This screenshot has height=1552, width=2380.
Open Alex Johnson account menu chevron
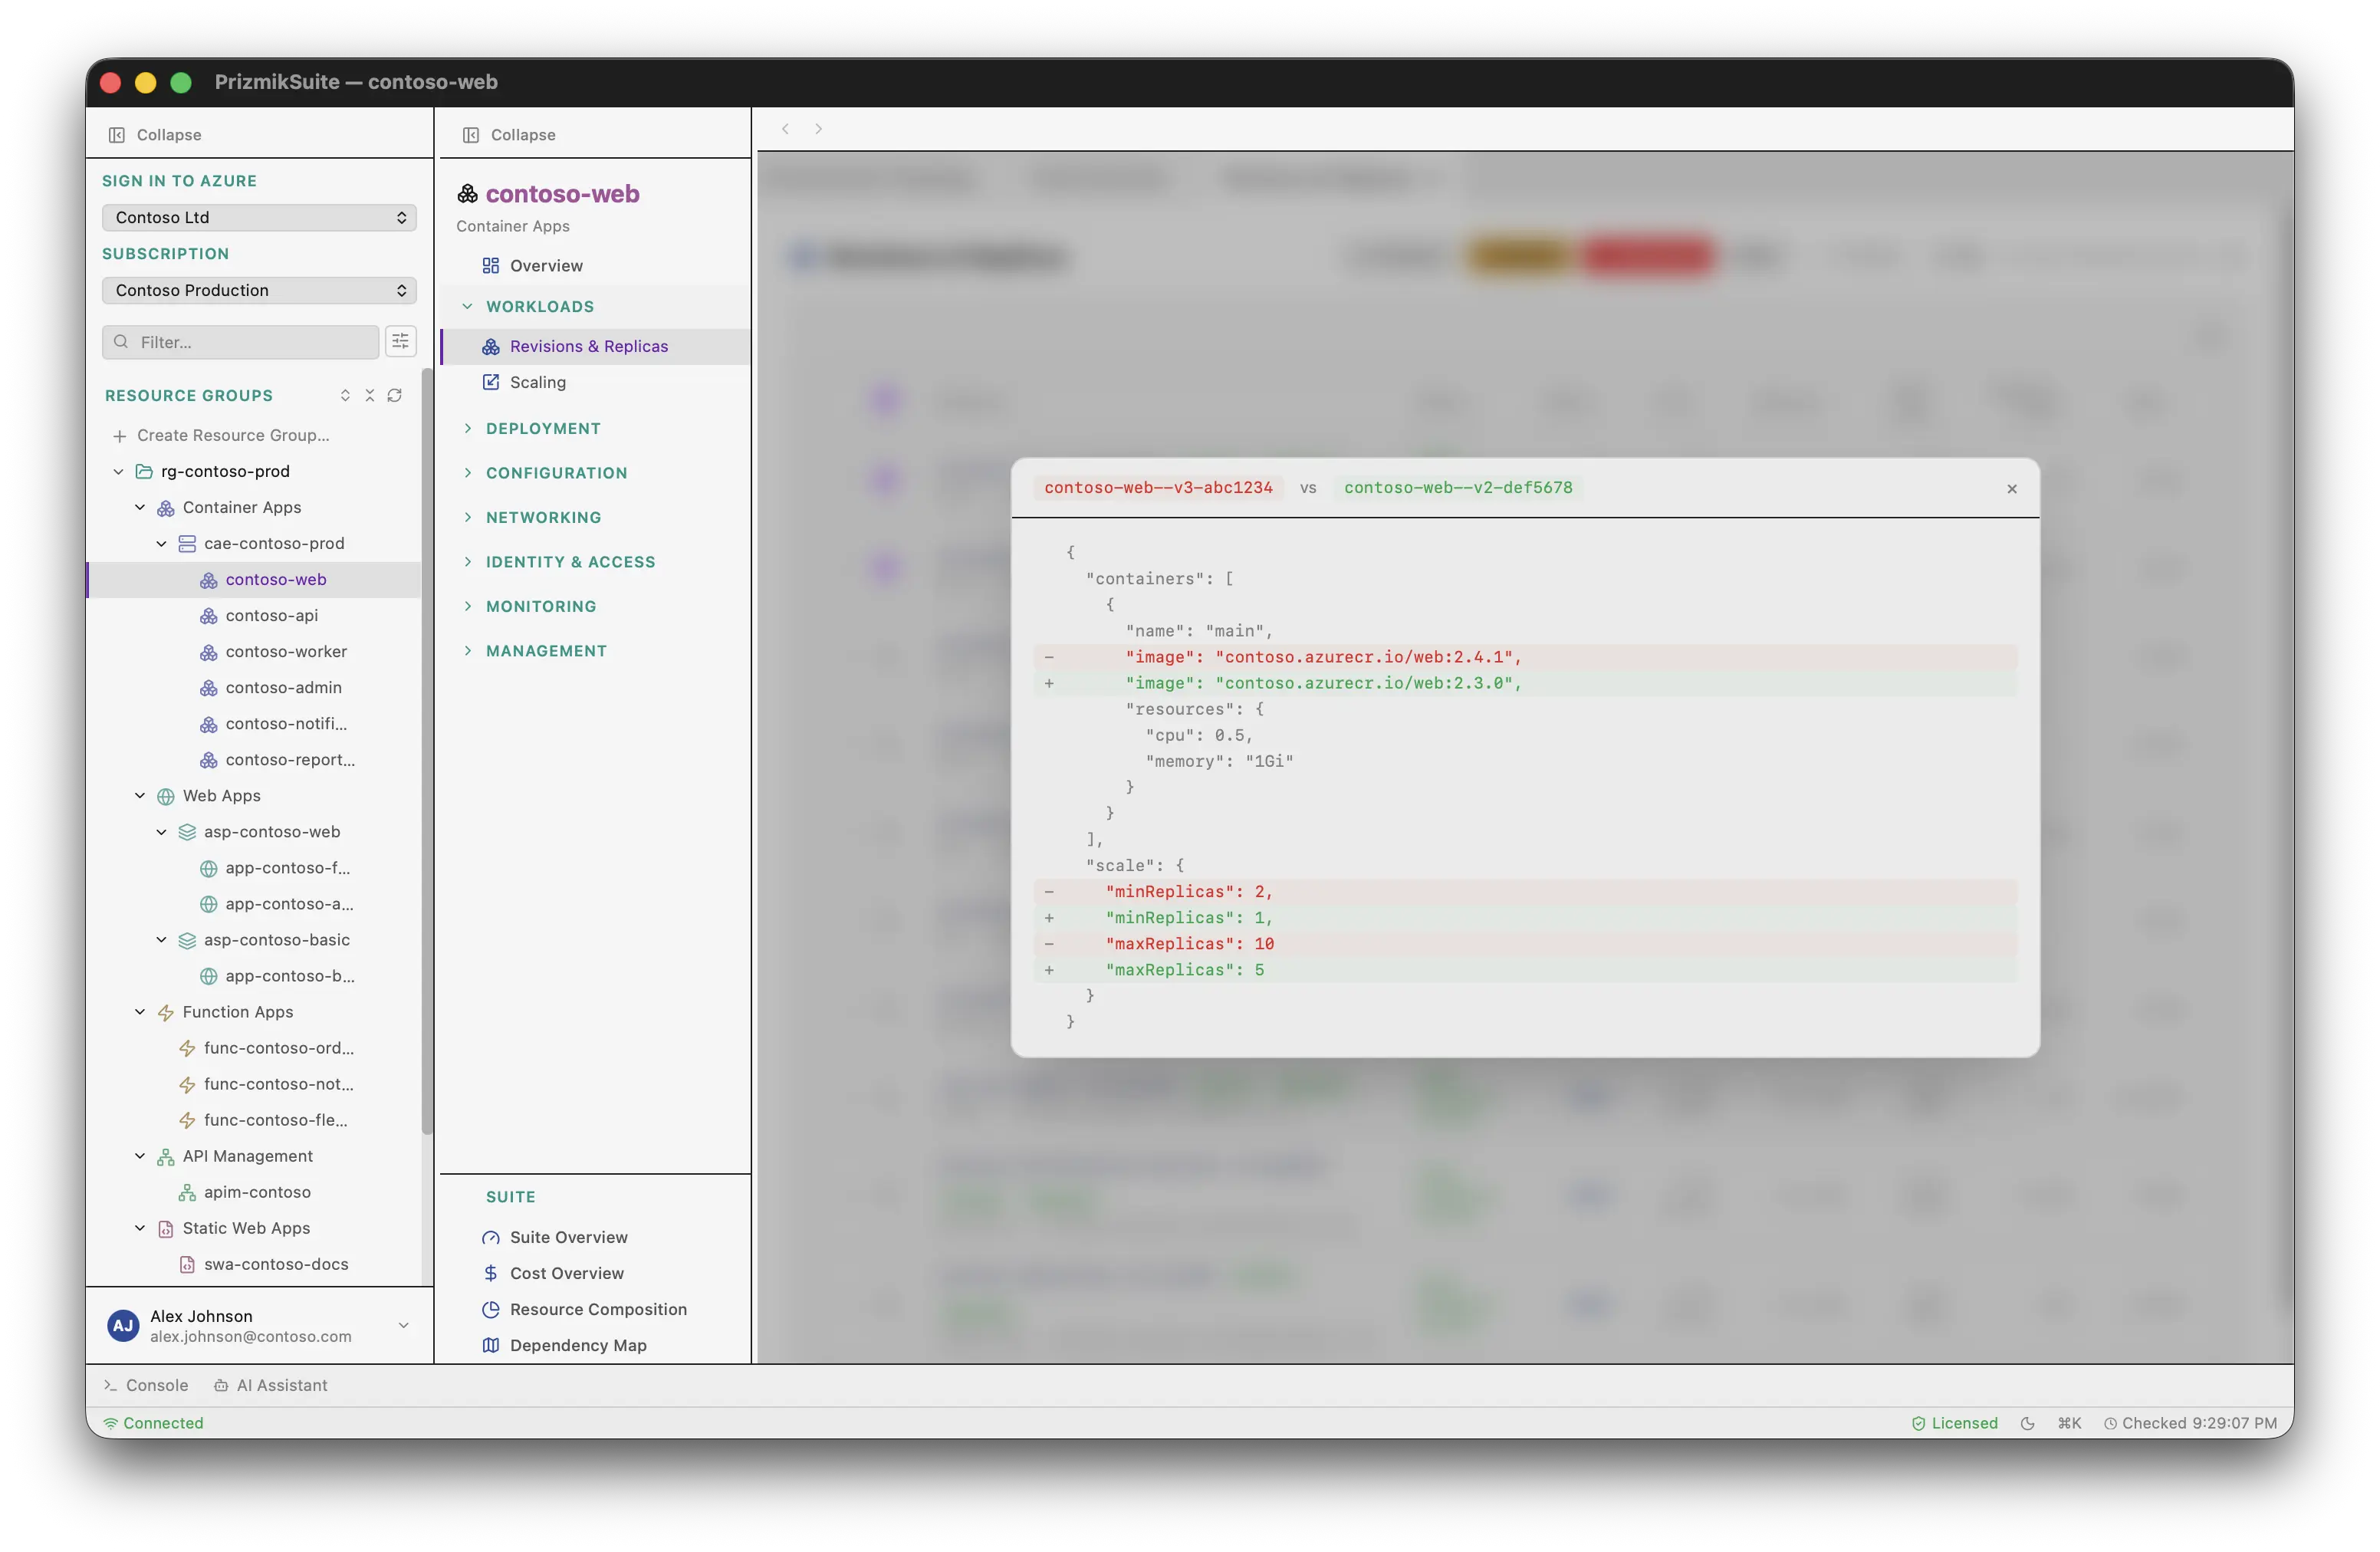pyautogui.click(x=404, y=1325)
